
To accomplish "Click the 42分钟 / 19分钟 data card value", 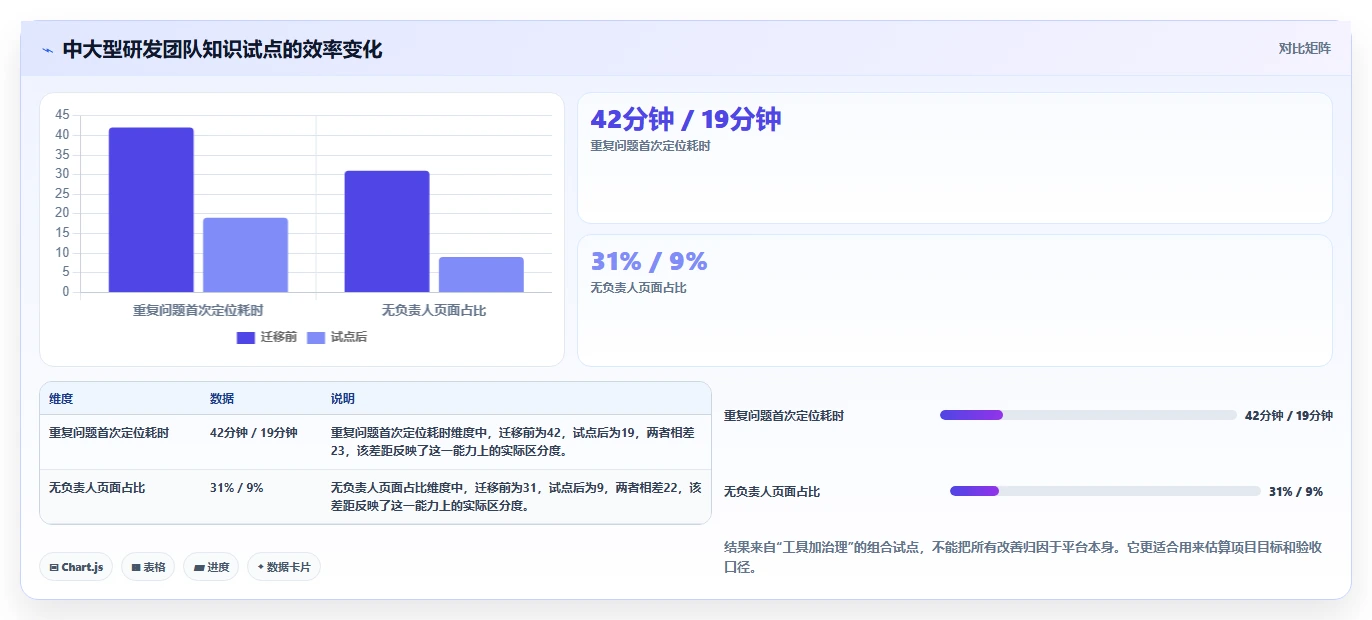I will (686, 120).
